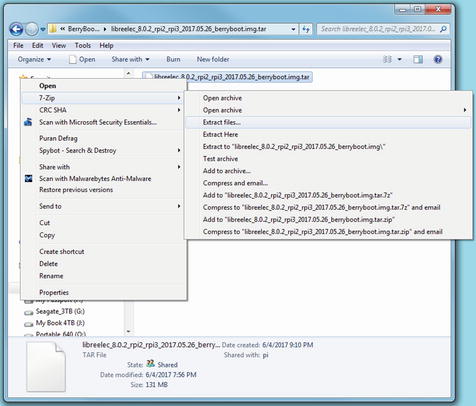Click the search magnifier icon
This screenshot has width=476, height=406.
point(443,29)
